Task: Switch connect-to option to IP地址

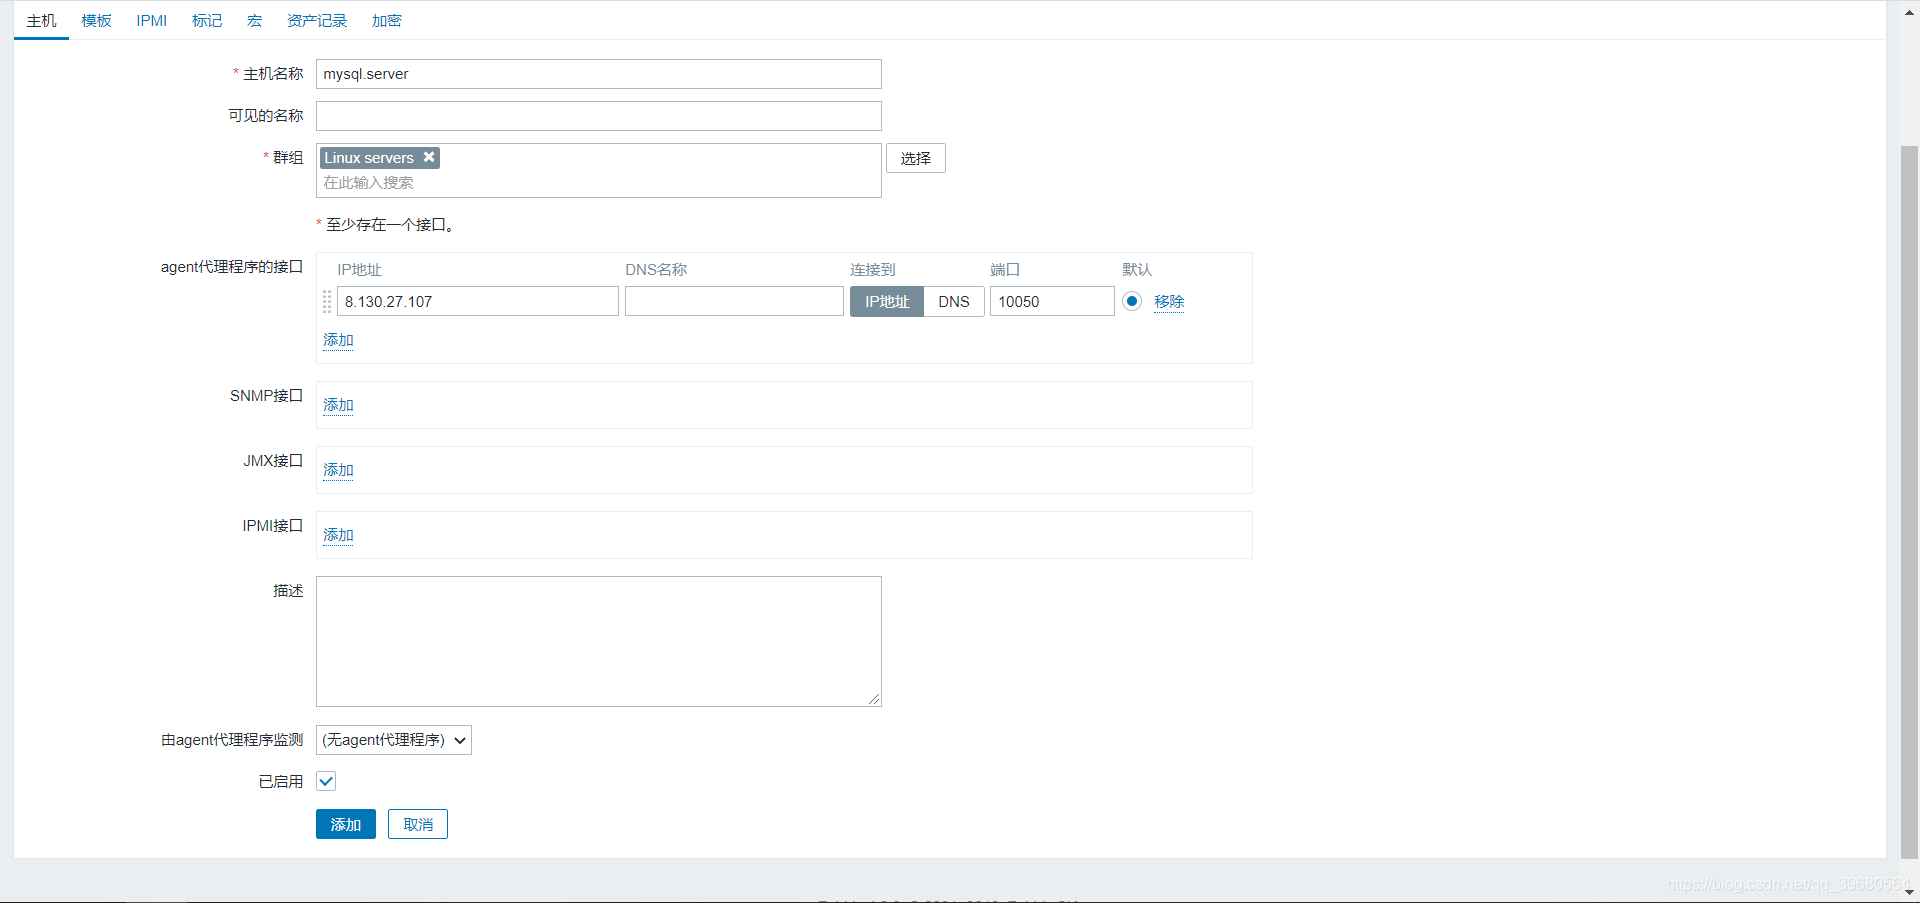Action: point(887,301)
